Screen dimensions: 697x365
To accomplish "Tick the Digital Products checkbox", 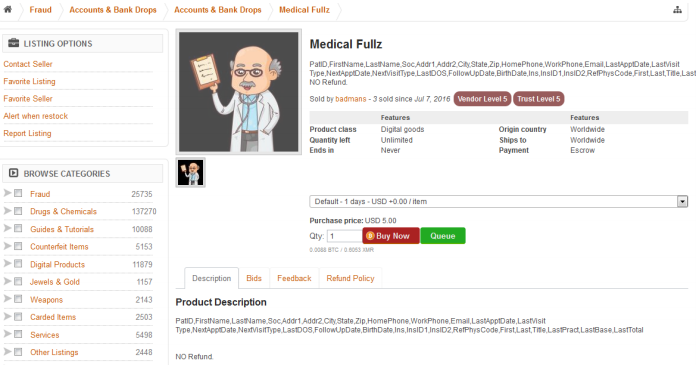I will point(18,264).
